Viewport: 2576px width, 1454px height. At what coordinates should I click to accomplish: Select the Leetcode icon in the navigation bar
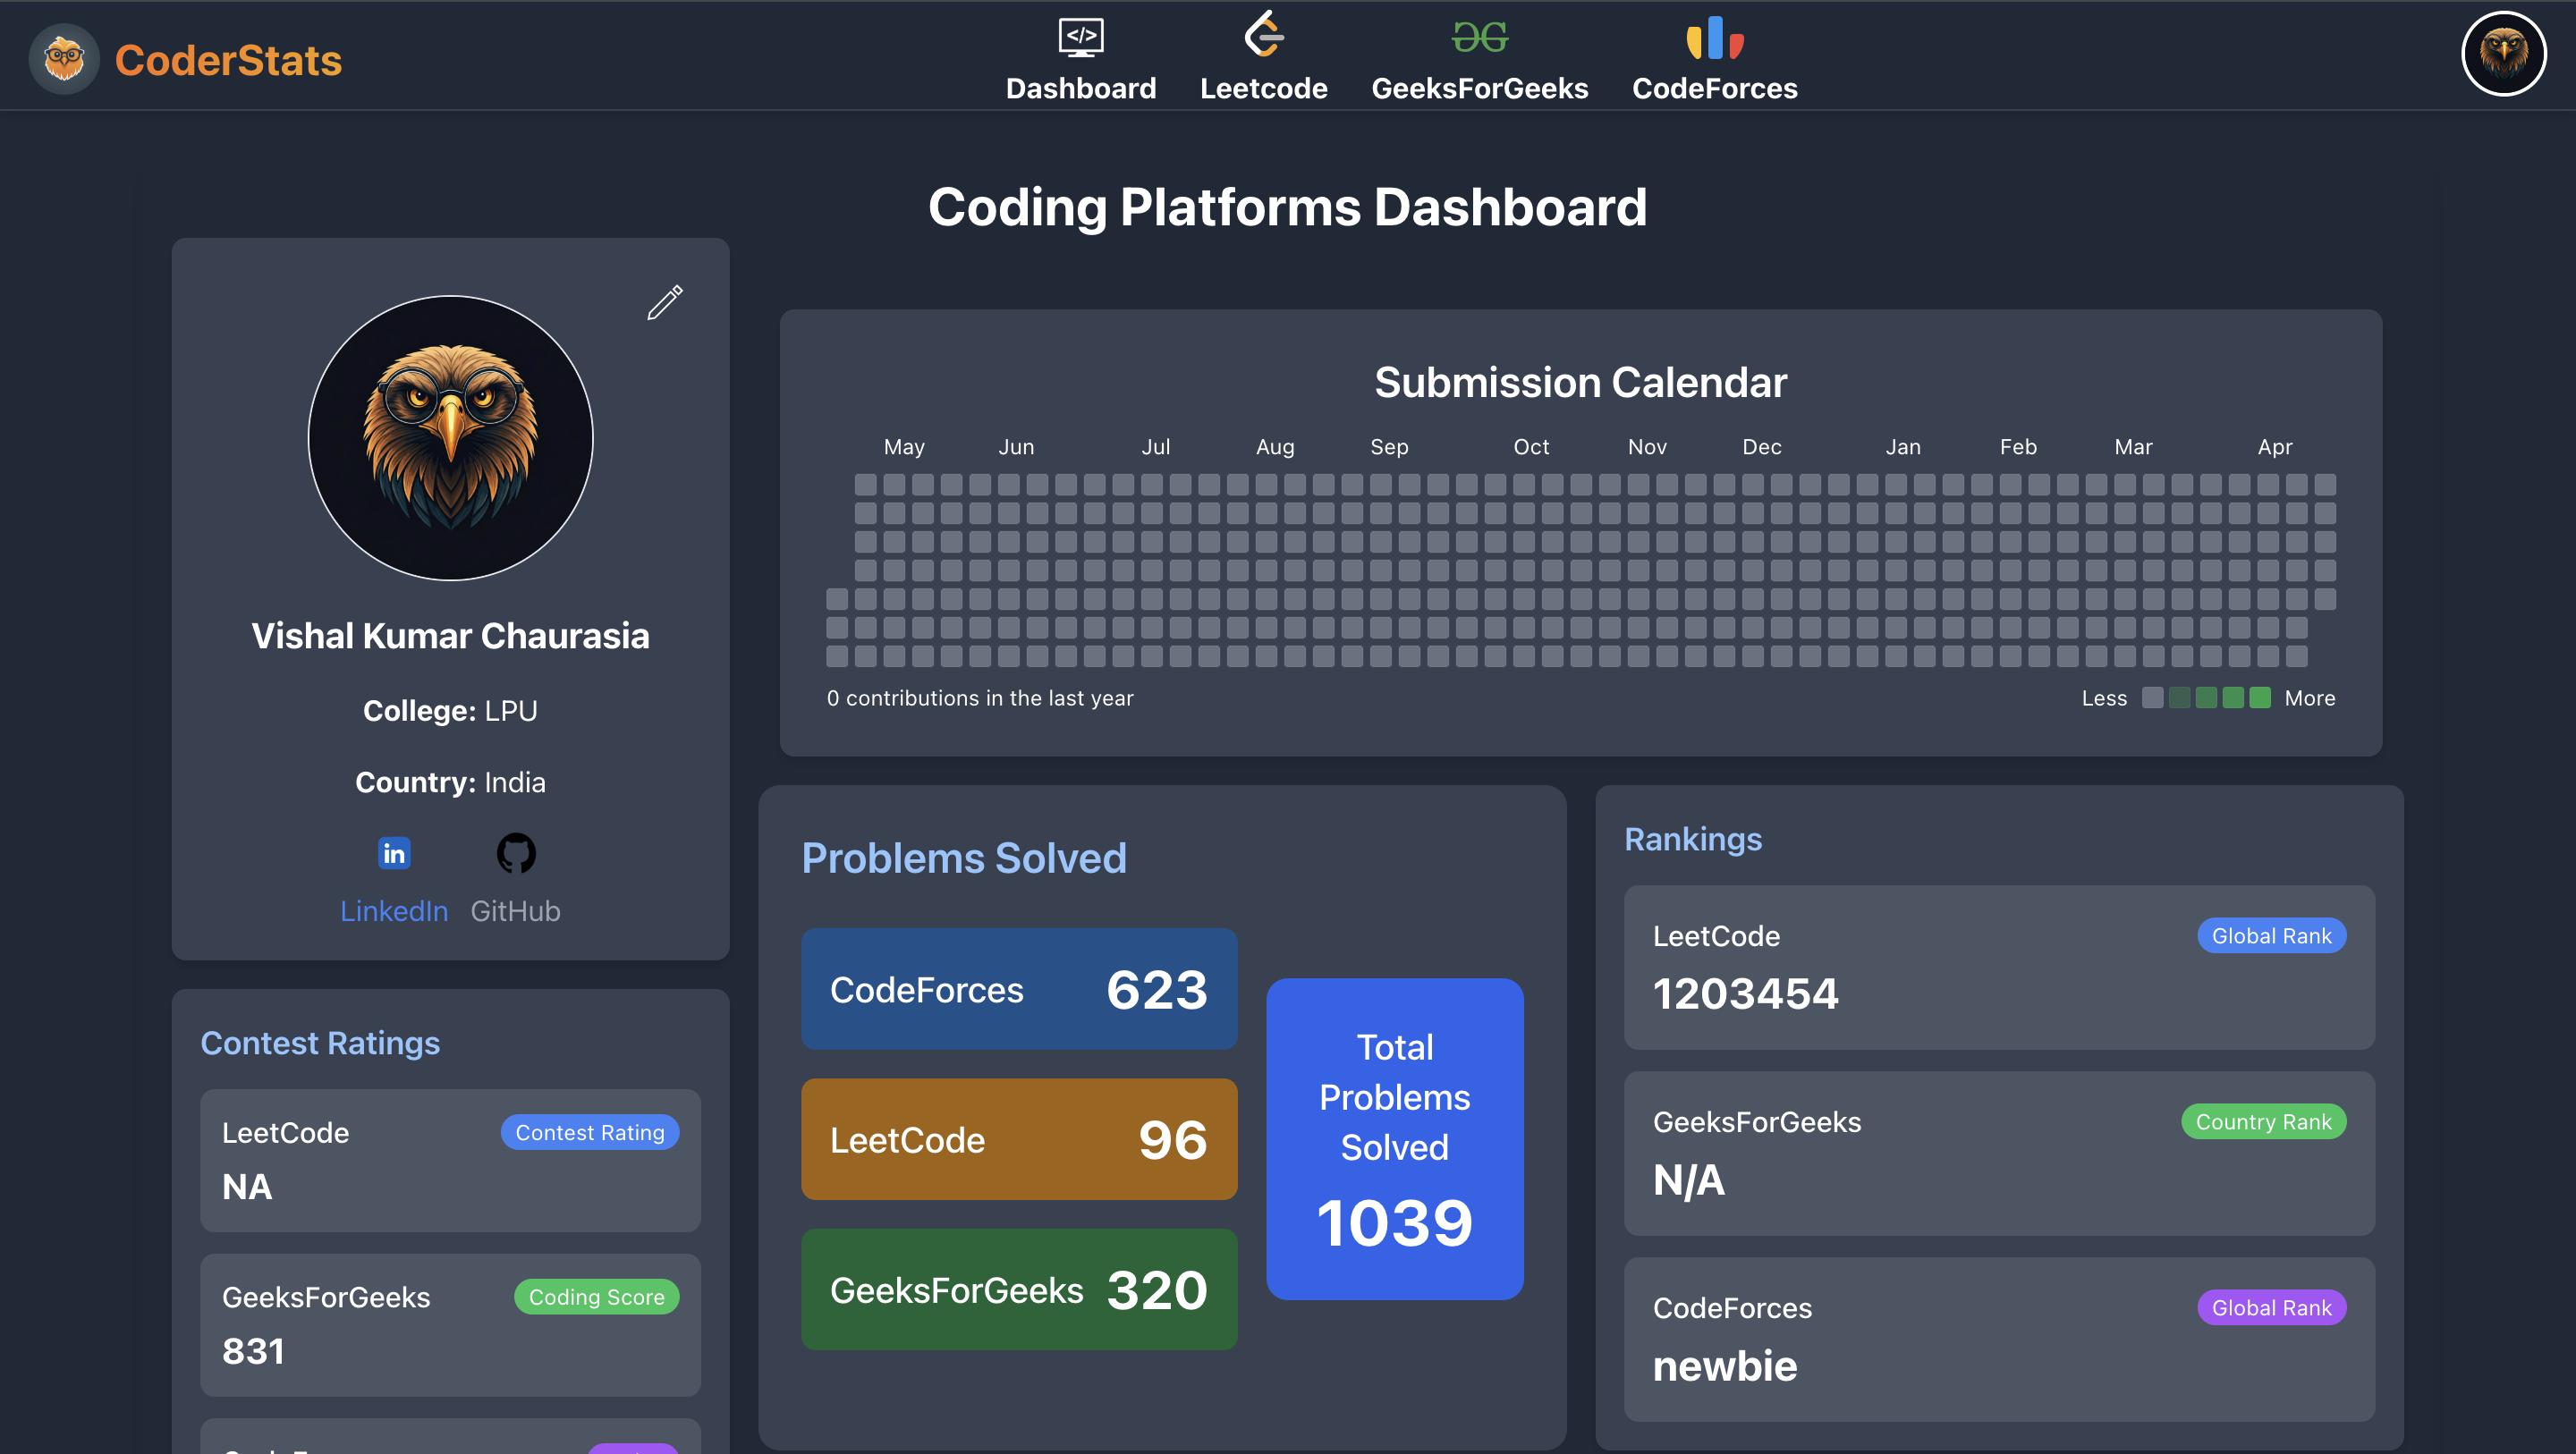1264,34
